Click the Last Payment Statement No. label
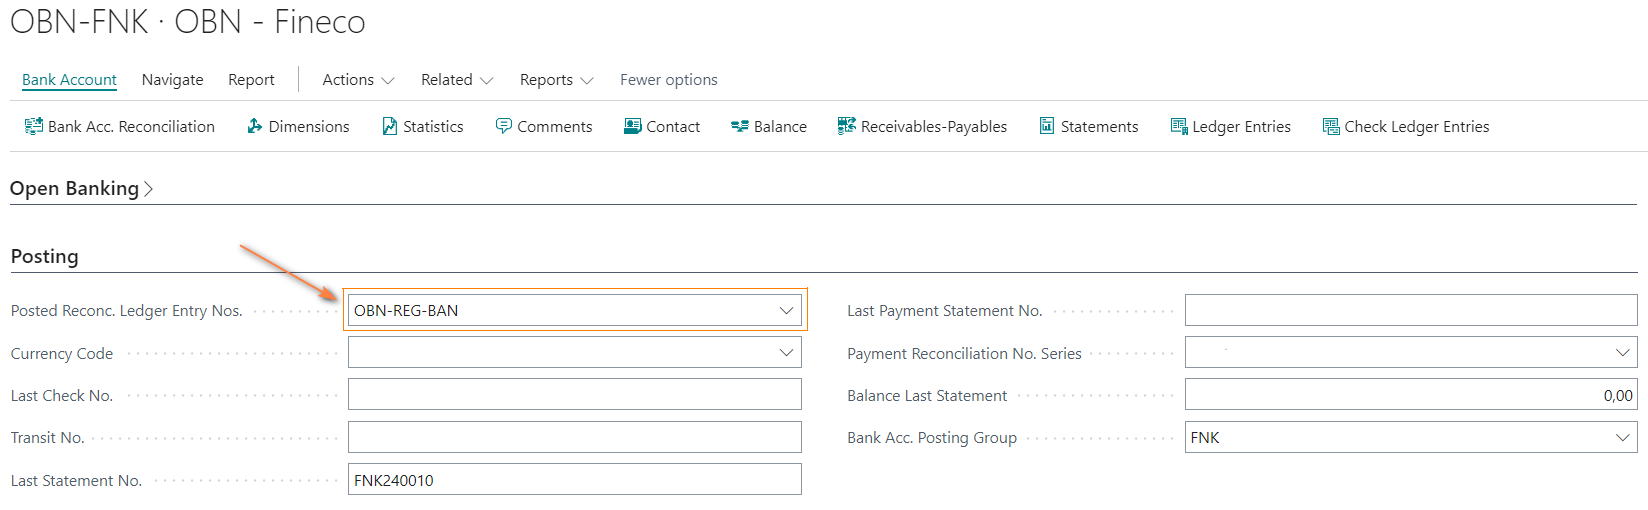Image resolution: width=1648 pixels, height=510 pixels. point(945,311)
